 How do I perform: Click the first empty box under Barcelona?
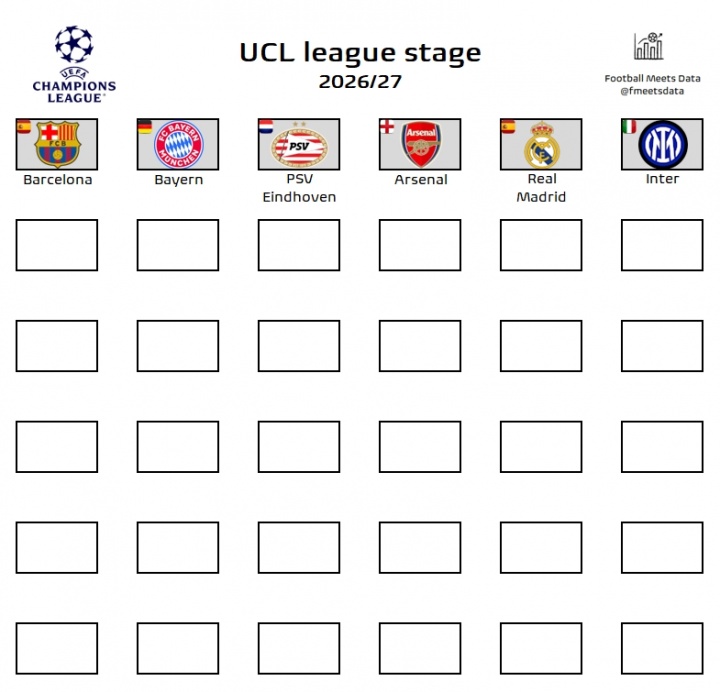point(57,245)
